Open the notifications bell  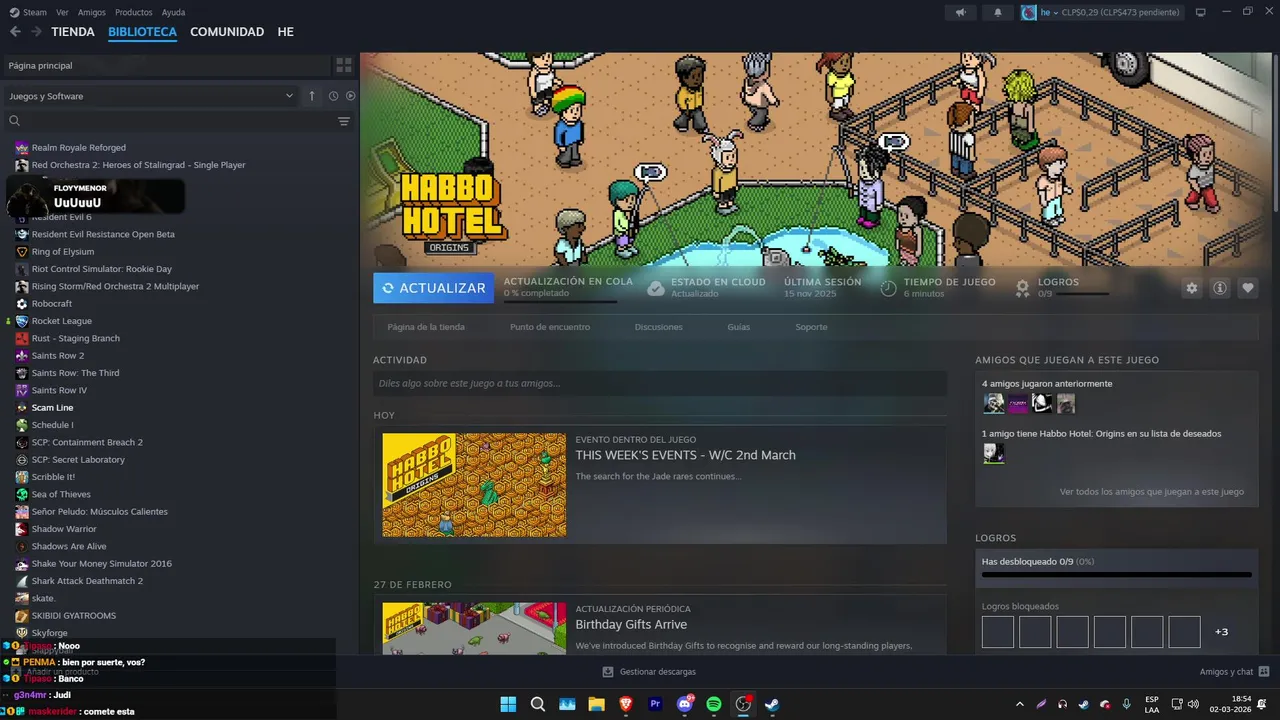point(997,12)
